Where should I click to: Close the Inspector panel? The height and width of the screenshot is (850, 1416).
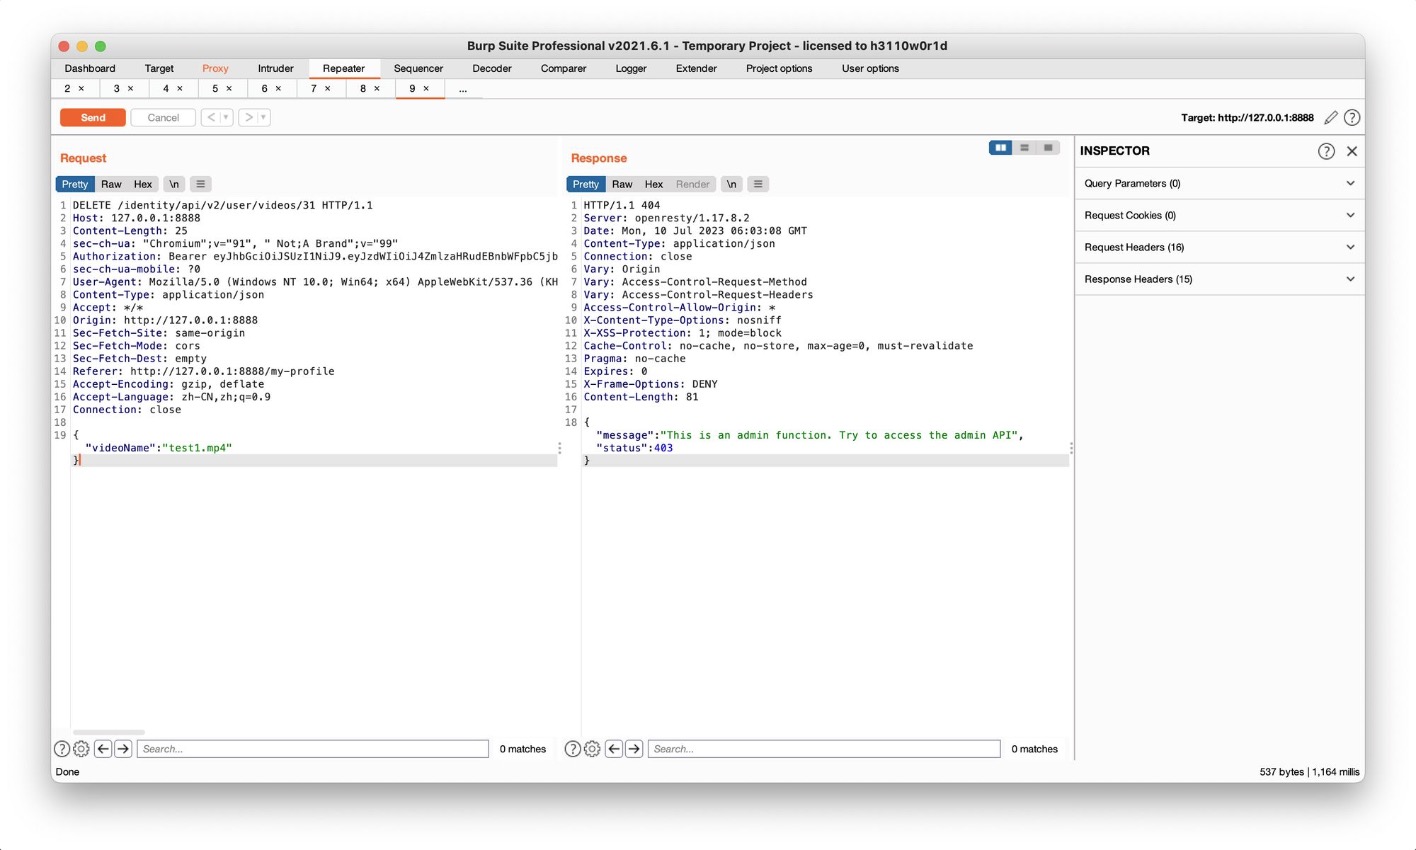click(1352, 151)
